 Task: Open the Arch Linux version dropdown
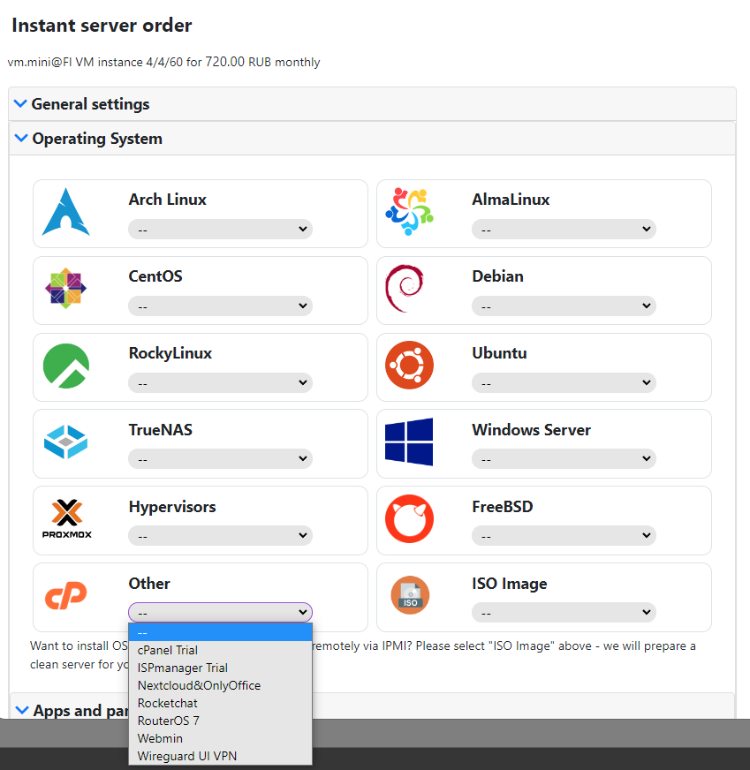(220, 229)
